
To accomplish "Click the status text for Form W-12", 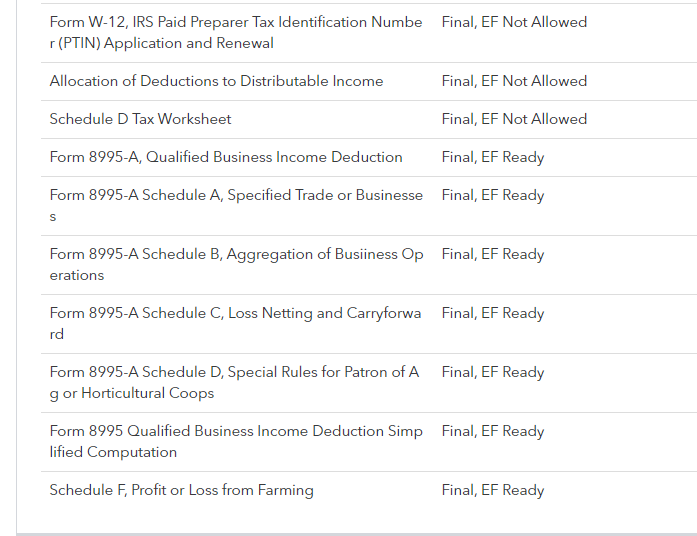I will click(514, 22).
